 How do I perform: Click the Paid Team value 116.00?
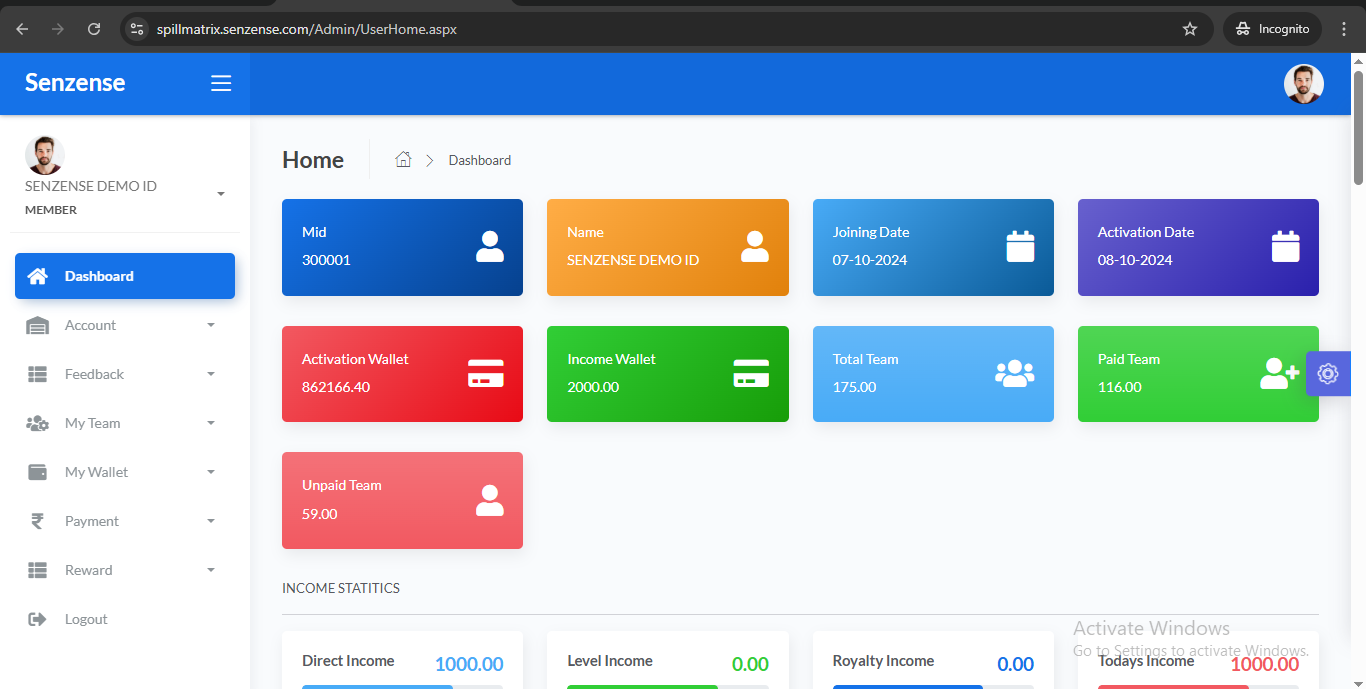pos(1120,387)
